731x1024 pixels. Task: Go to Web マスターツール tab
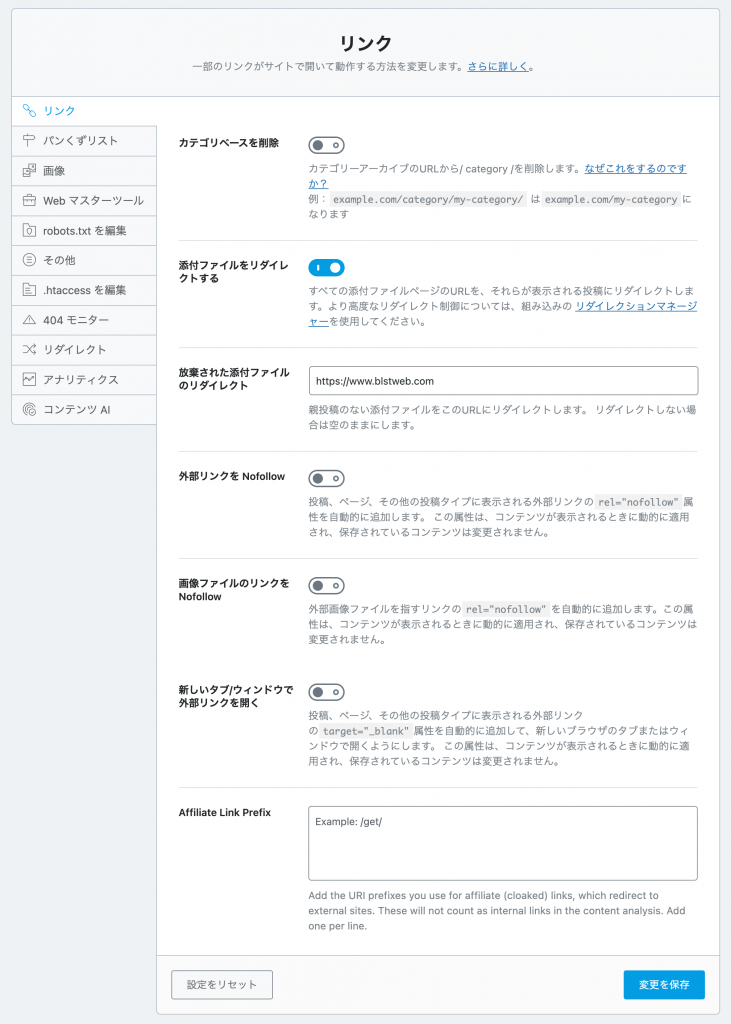pyautogui.click(x=84, y=200)
